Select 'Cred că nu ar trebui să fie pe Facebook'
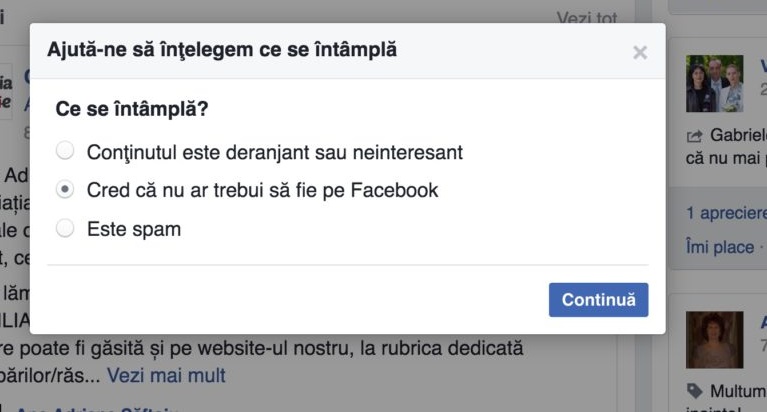The height and width of the screenshot is (412, 767). click(65, 189)
